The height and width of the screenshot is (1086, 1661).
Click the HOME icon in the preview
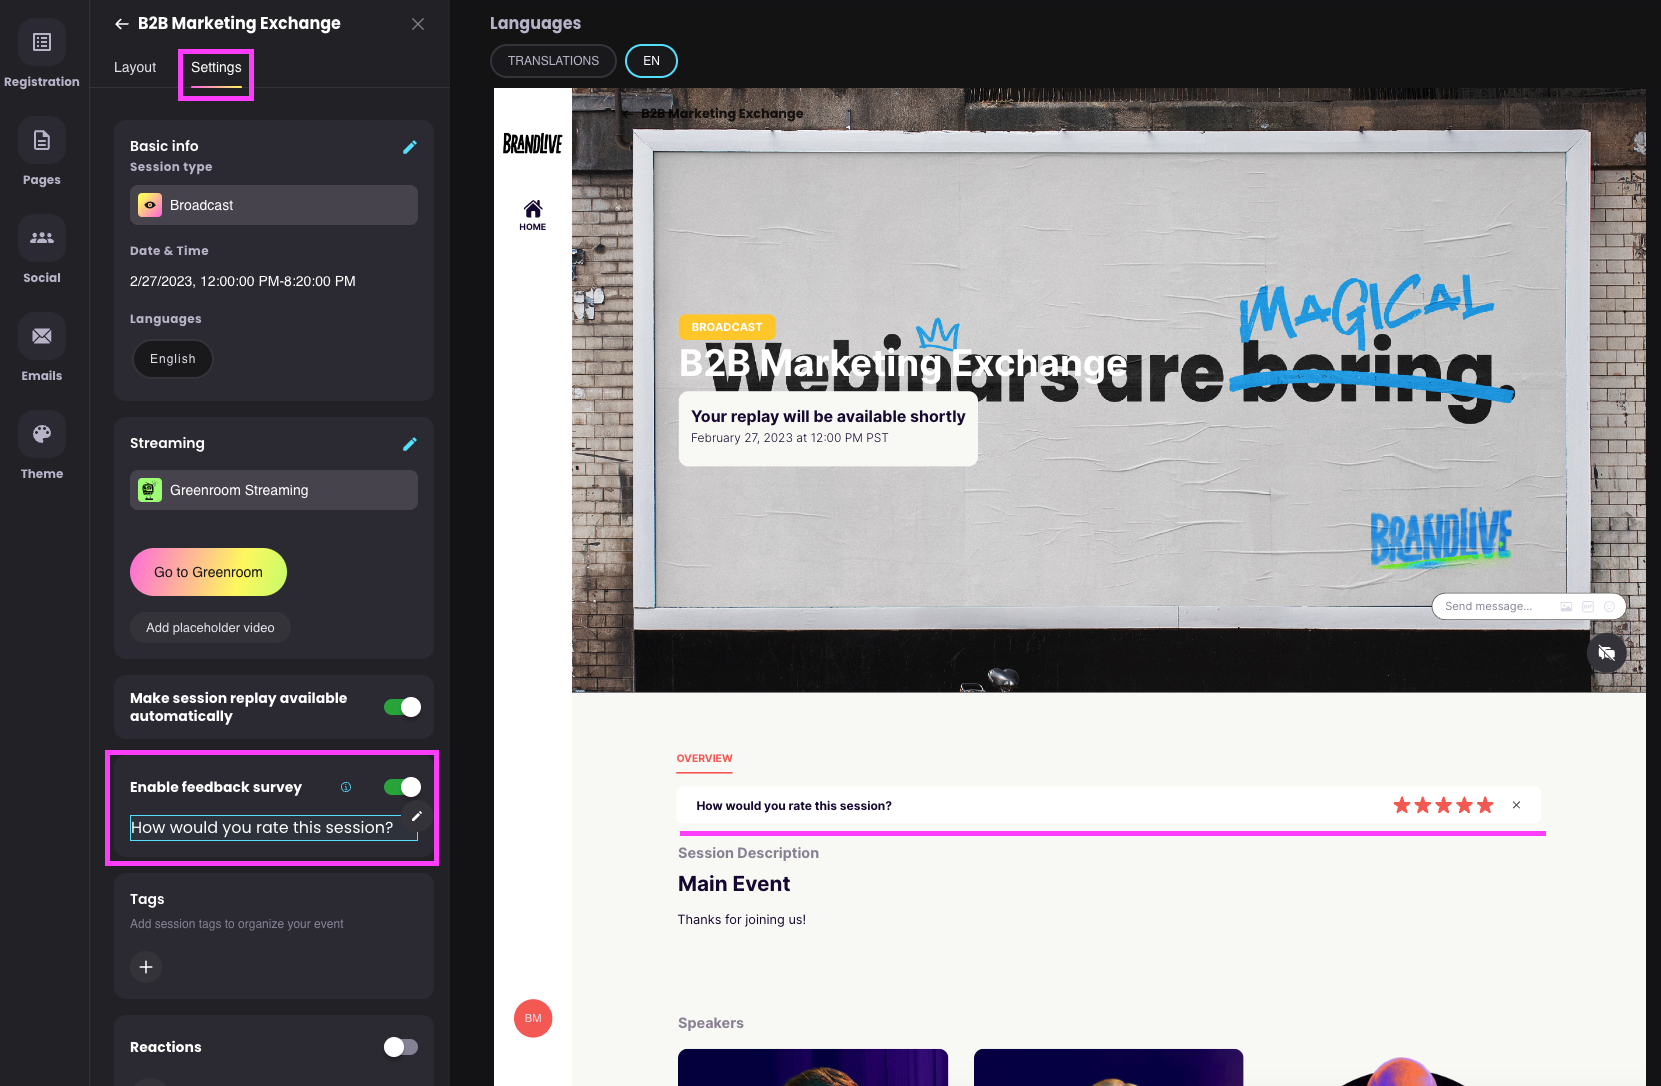(x=533, y=214)
